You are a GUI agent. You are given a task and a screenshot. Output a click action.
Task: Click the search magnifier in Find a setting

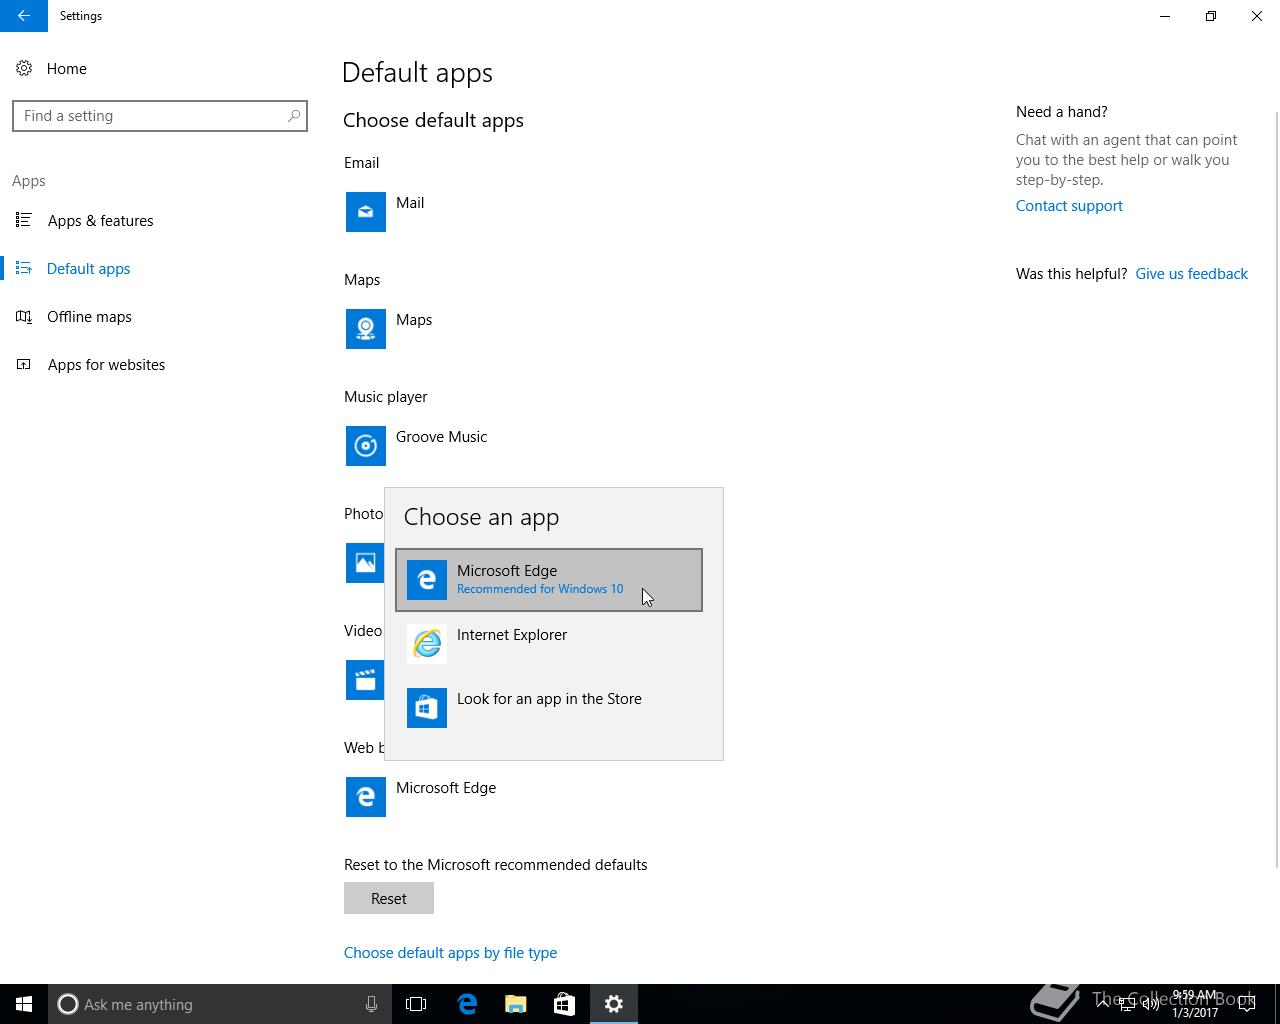[294, 116]
